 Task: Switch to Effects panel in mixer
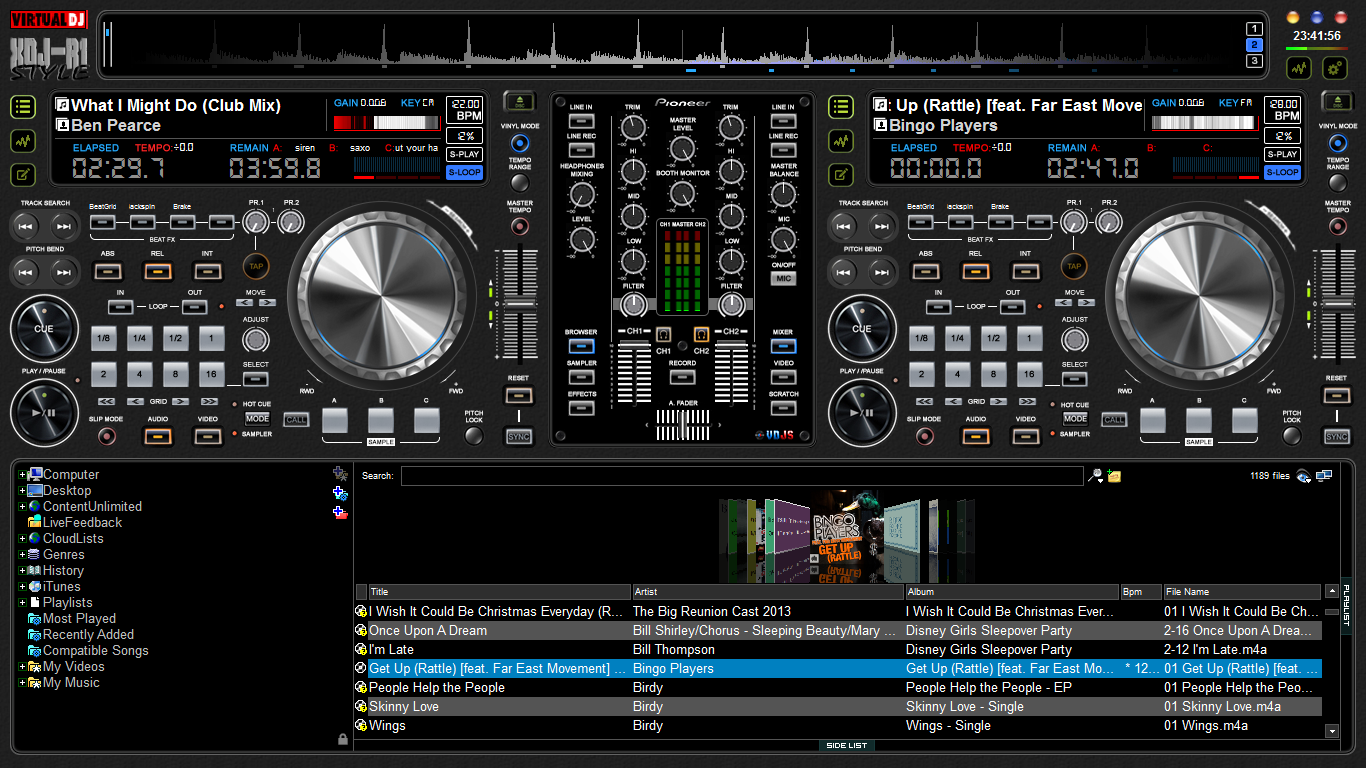pyautogui.click(x=581, y=408)
